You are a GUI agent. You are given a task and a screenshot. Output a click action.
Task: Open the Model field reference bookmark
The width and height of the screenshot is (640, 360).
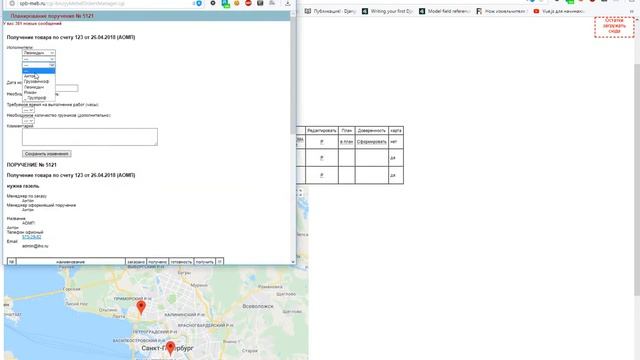445,11
